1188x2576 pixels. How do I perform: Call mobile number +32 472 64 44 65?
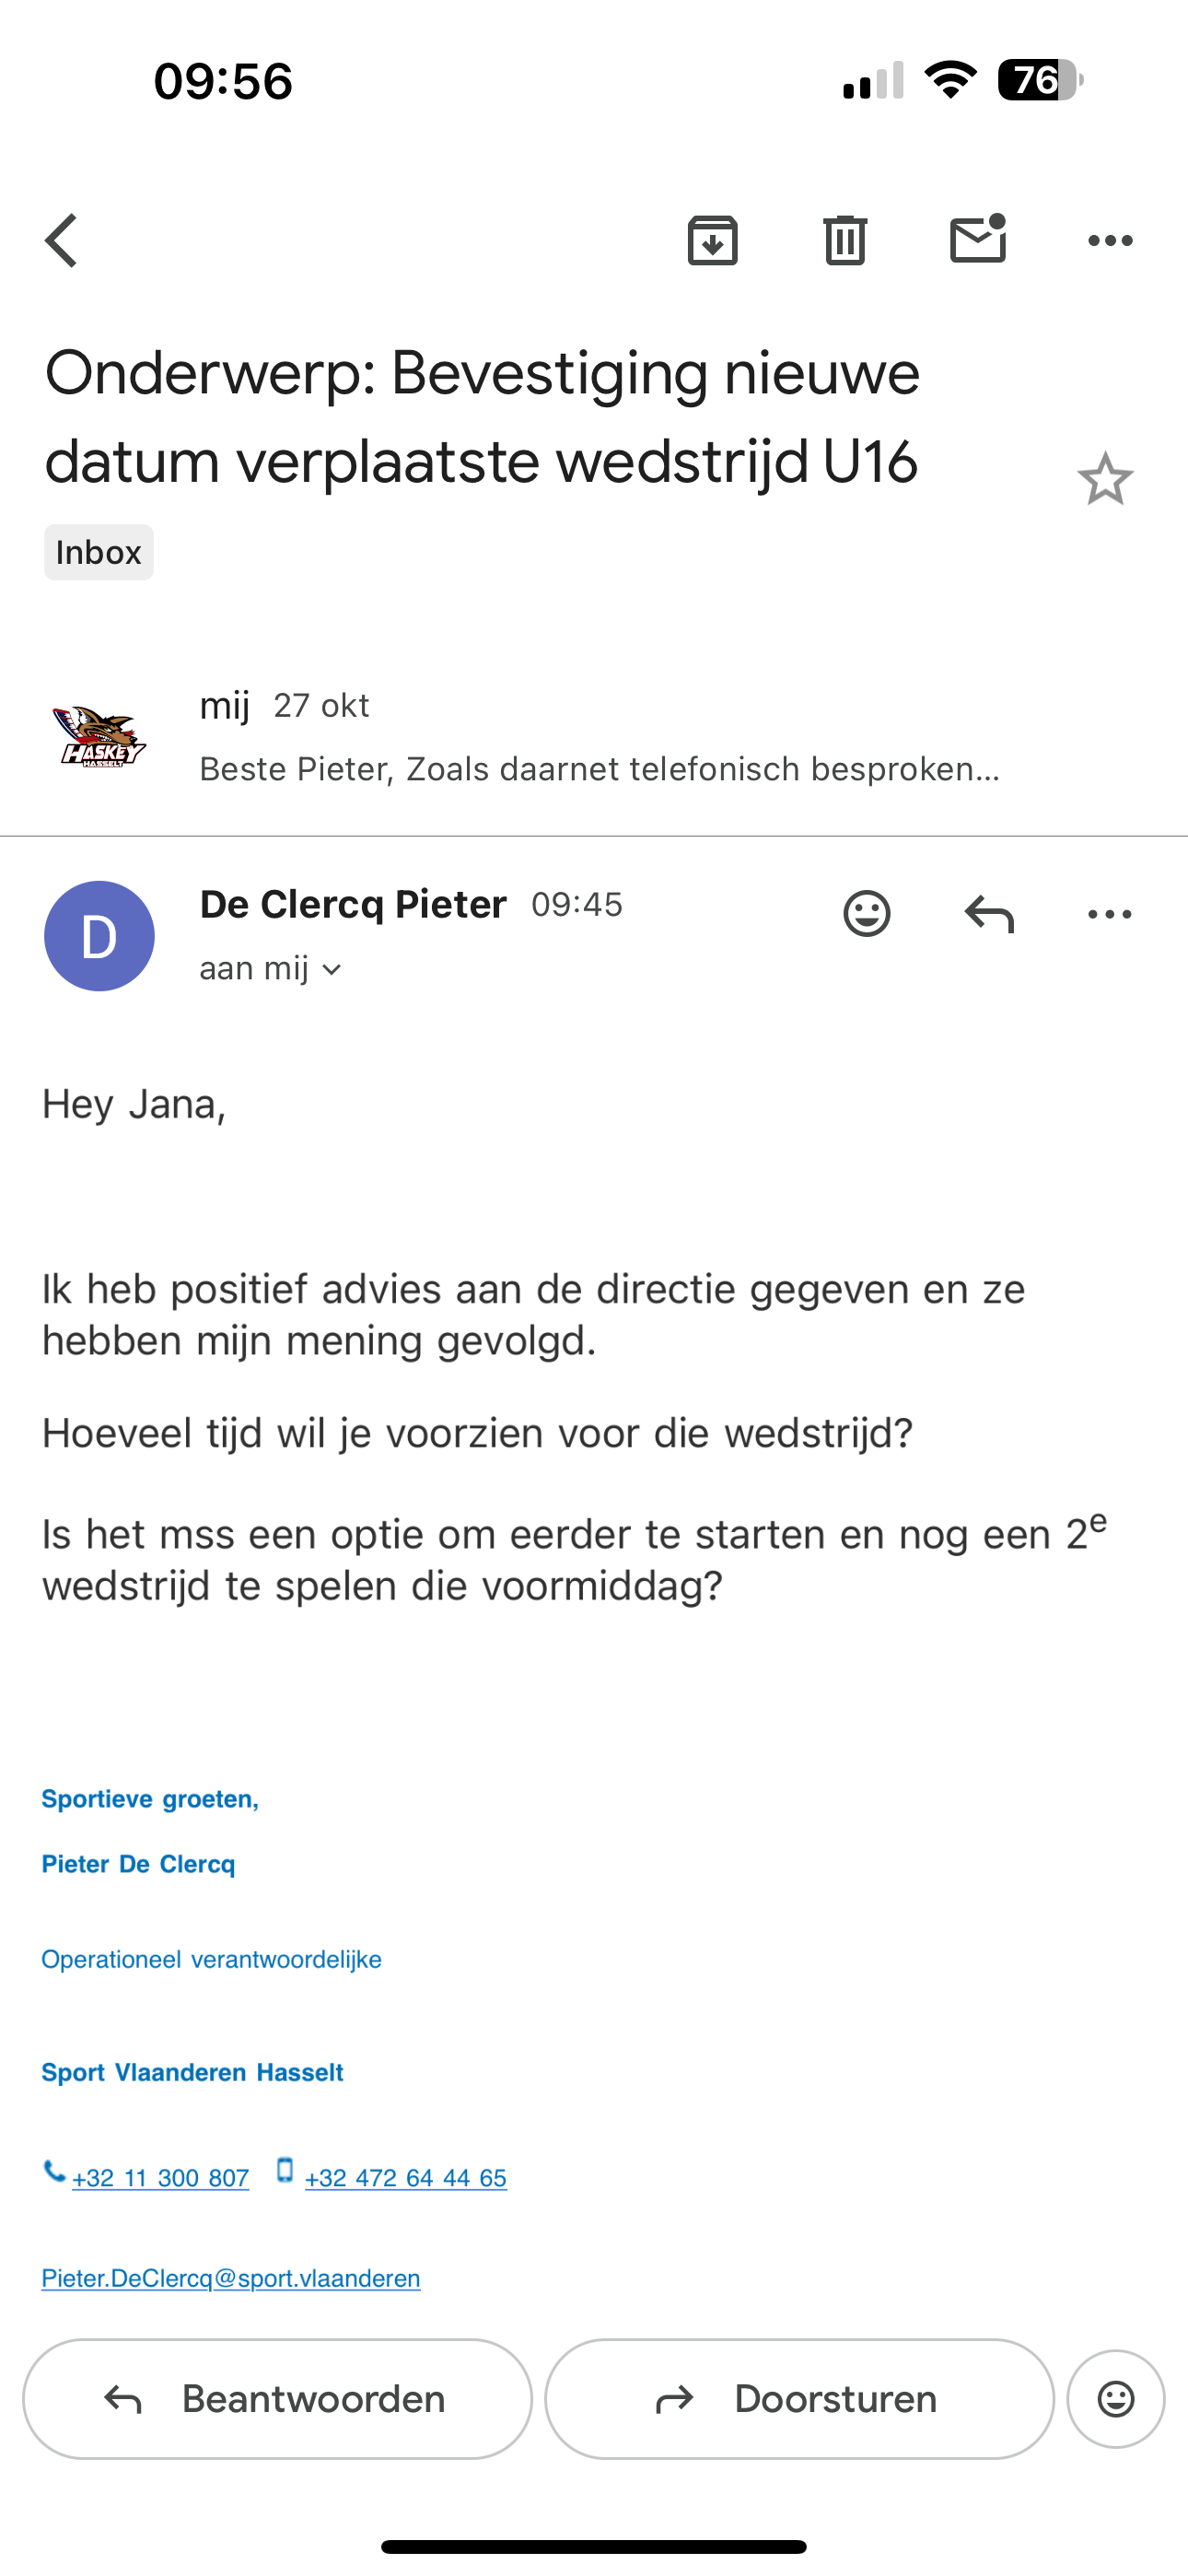click(405, 2177)
